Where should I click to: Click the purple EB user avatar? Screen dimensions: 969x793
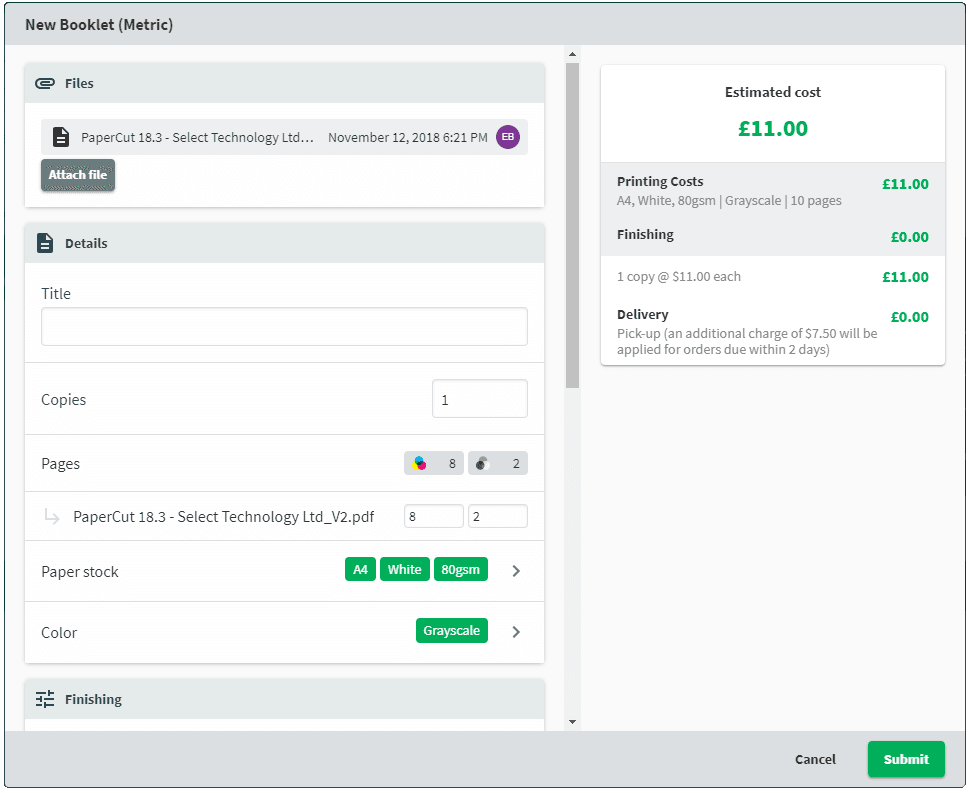tap(507, 137)
